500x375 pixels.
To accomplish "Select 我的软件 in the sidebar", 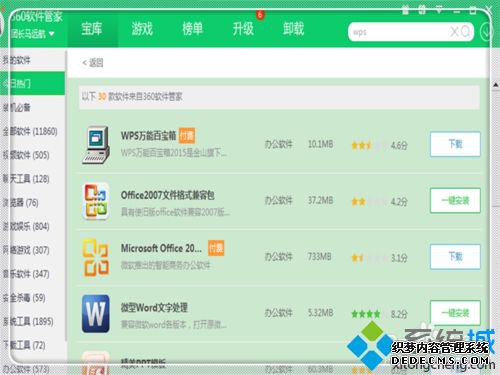I will 32,60.
